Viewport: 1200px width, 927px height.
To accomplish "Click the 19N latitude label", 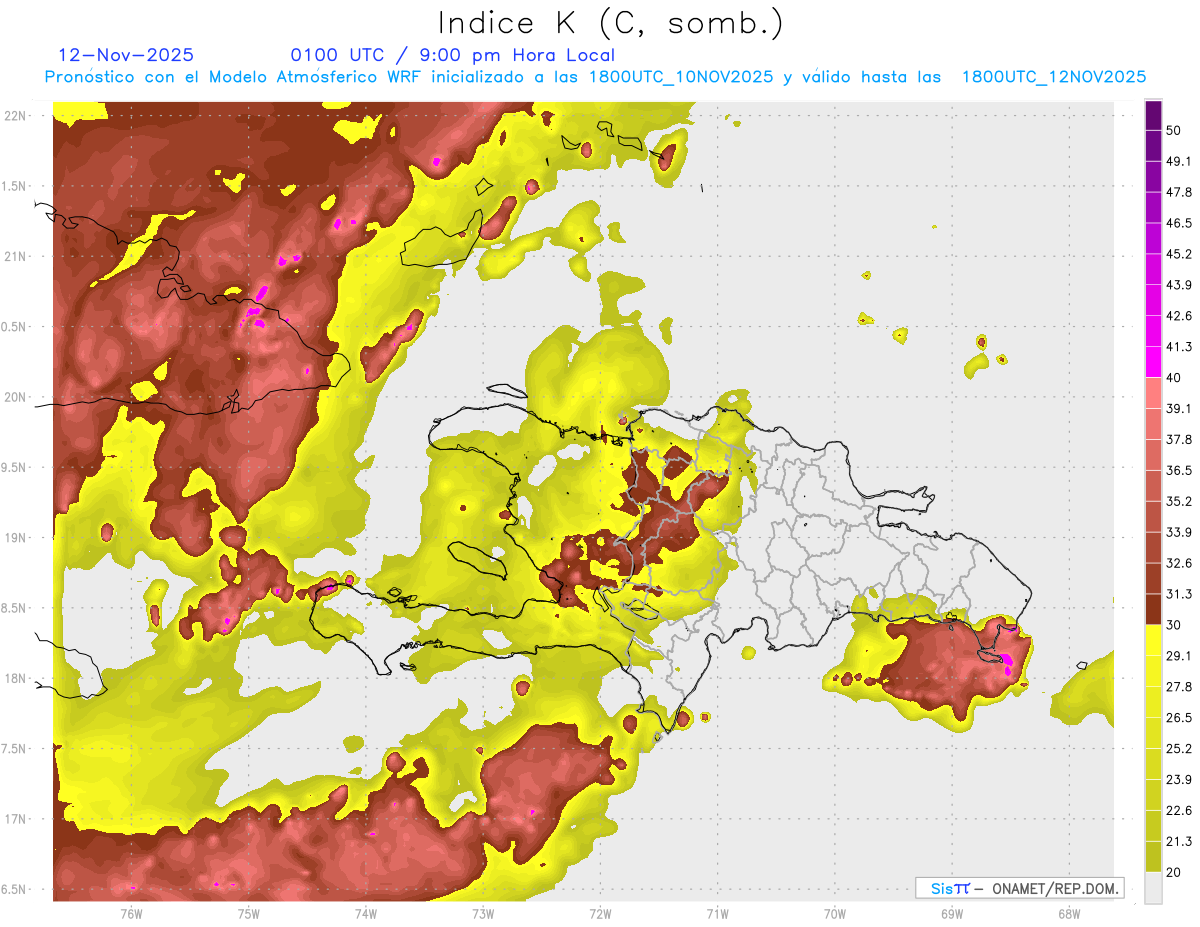I will (x=16, y=537).
